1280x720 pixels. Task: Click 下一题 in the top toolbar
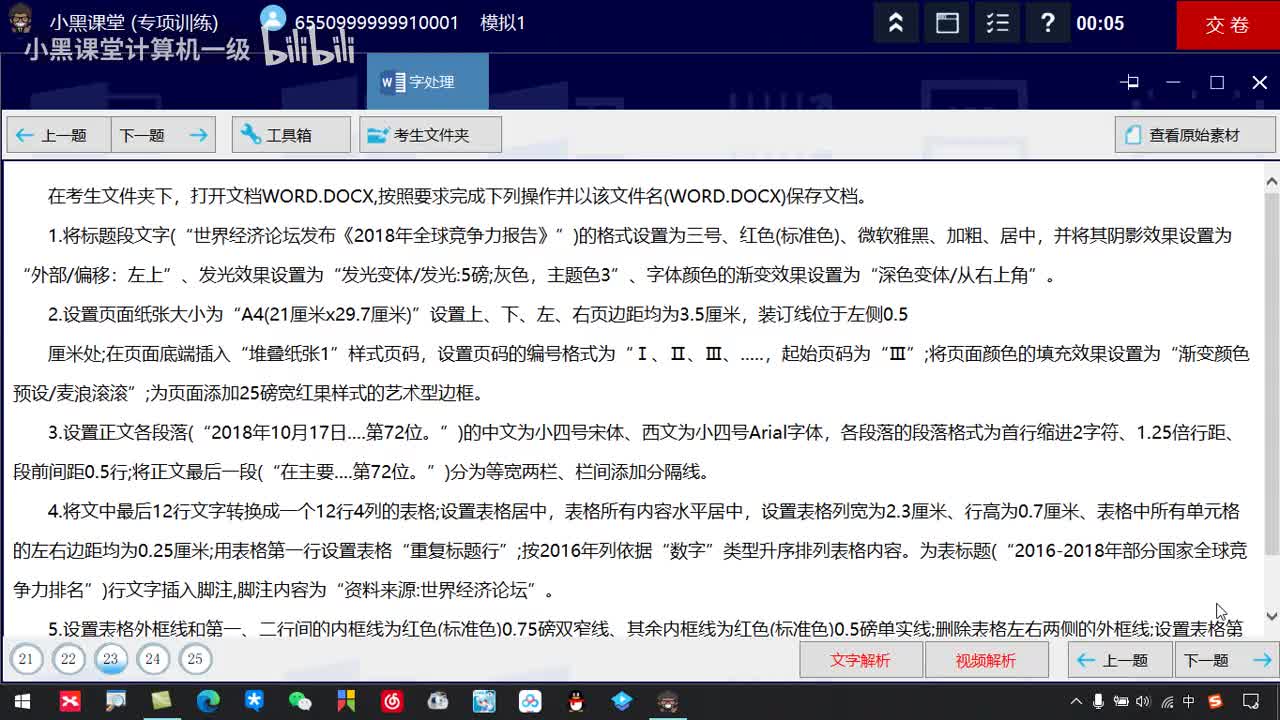click(x=163, y=135)
